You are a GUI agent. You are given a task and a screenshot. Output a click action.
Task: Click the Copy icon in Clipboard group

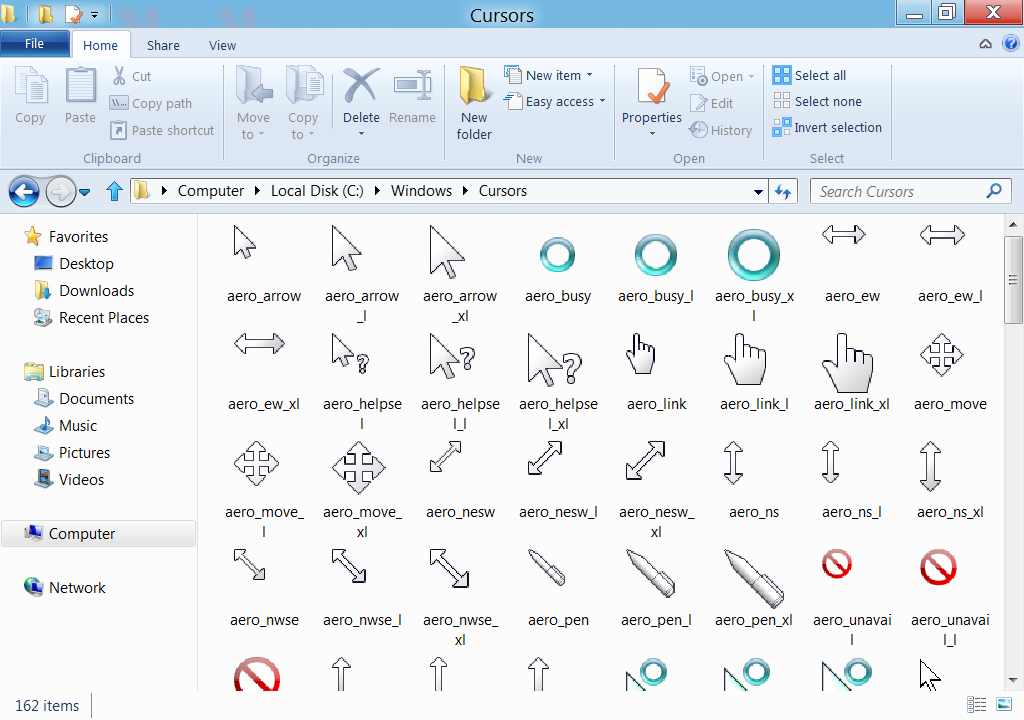coord(31,86)
